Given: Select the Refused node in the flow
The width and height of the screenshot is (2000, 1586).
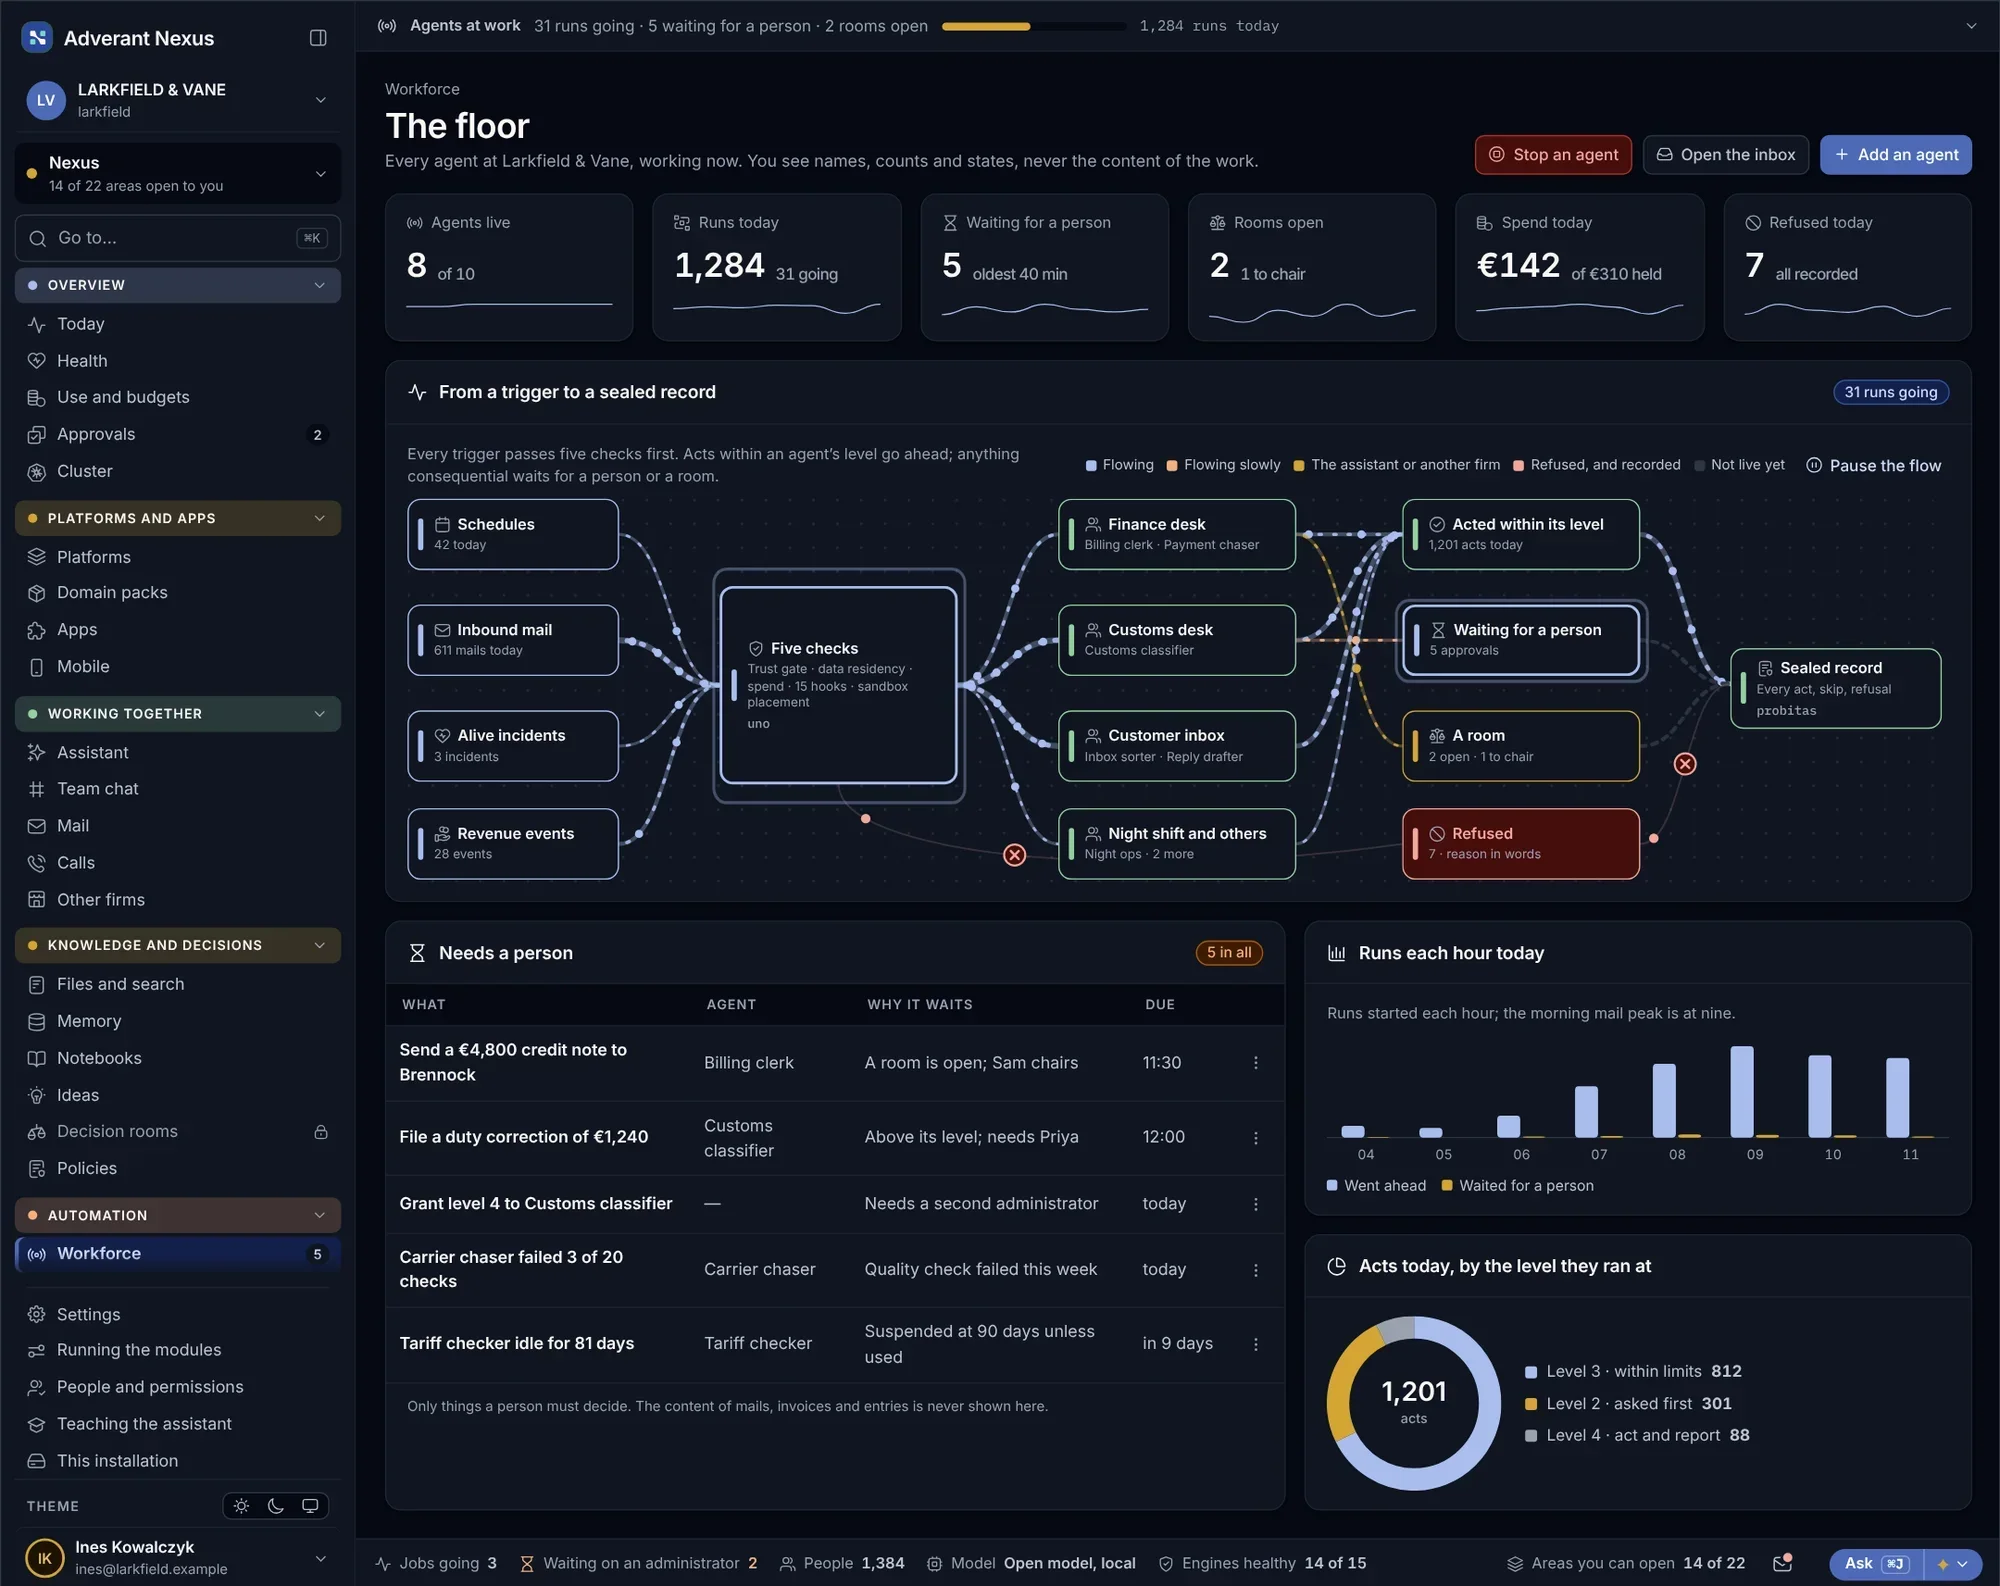Looking at the screenshot, I should [1520, 844].
